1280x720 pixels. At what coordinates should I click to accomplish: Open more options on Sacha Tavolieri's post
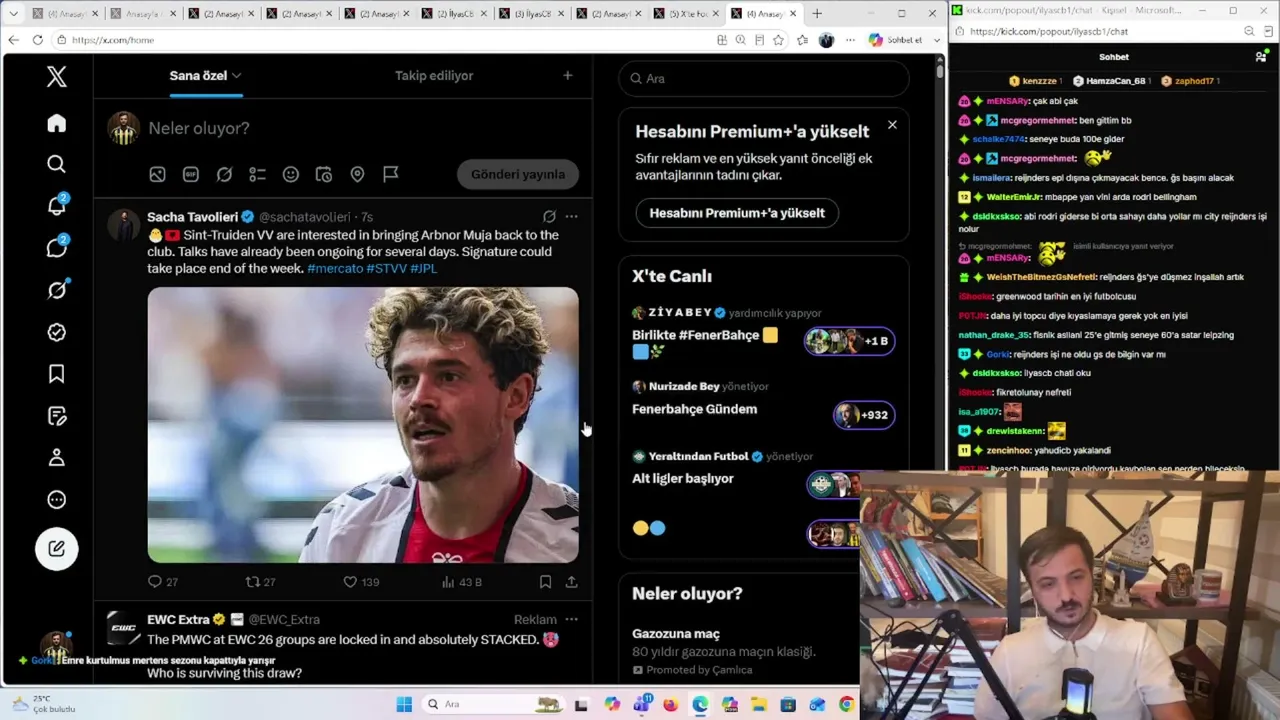pos(571,216)
